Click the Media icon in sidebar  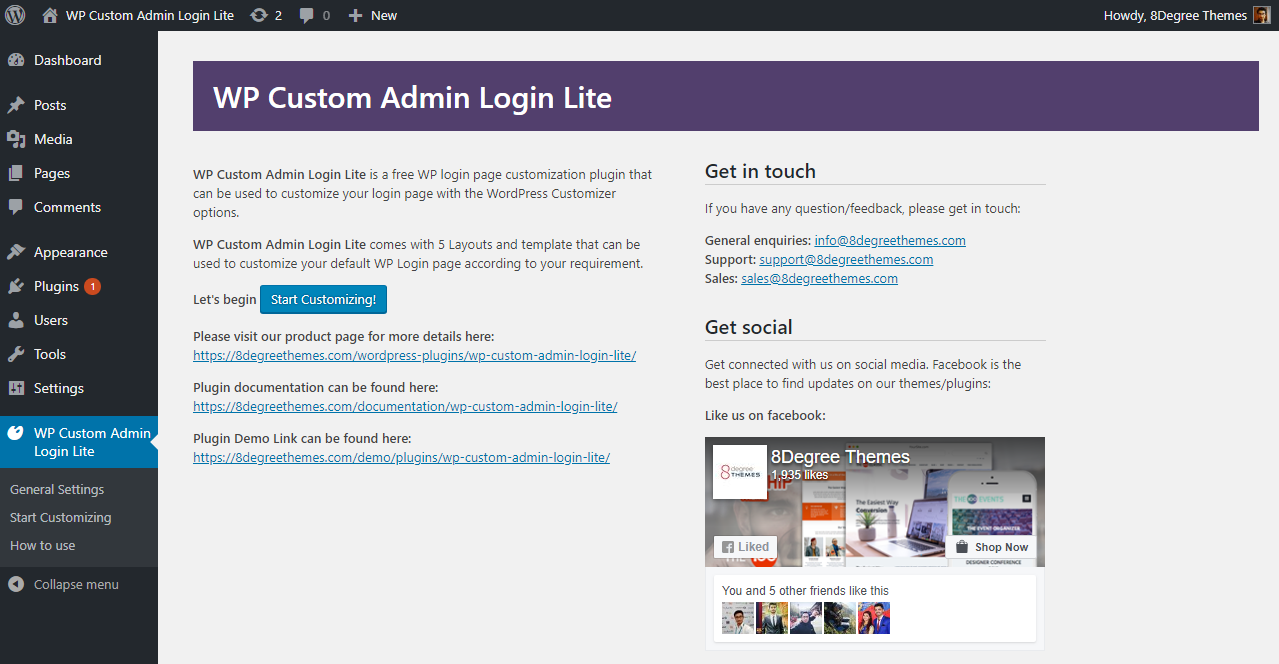click(16, 139)
